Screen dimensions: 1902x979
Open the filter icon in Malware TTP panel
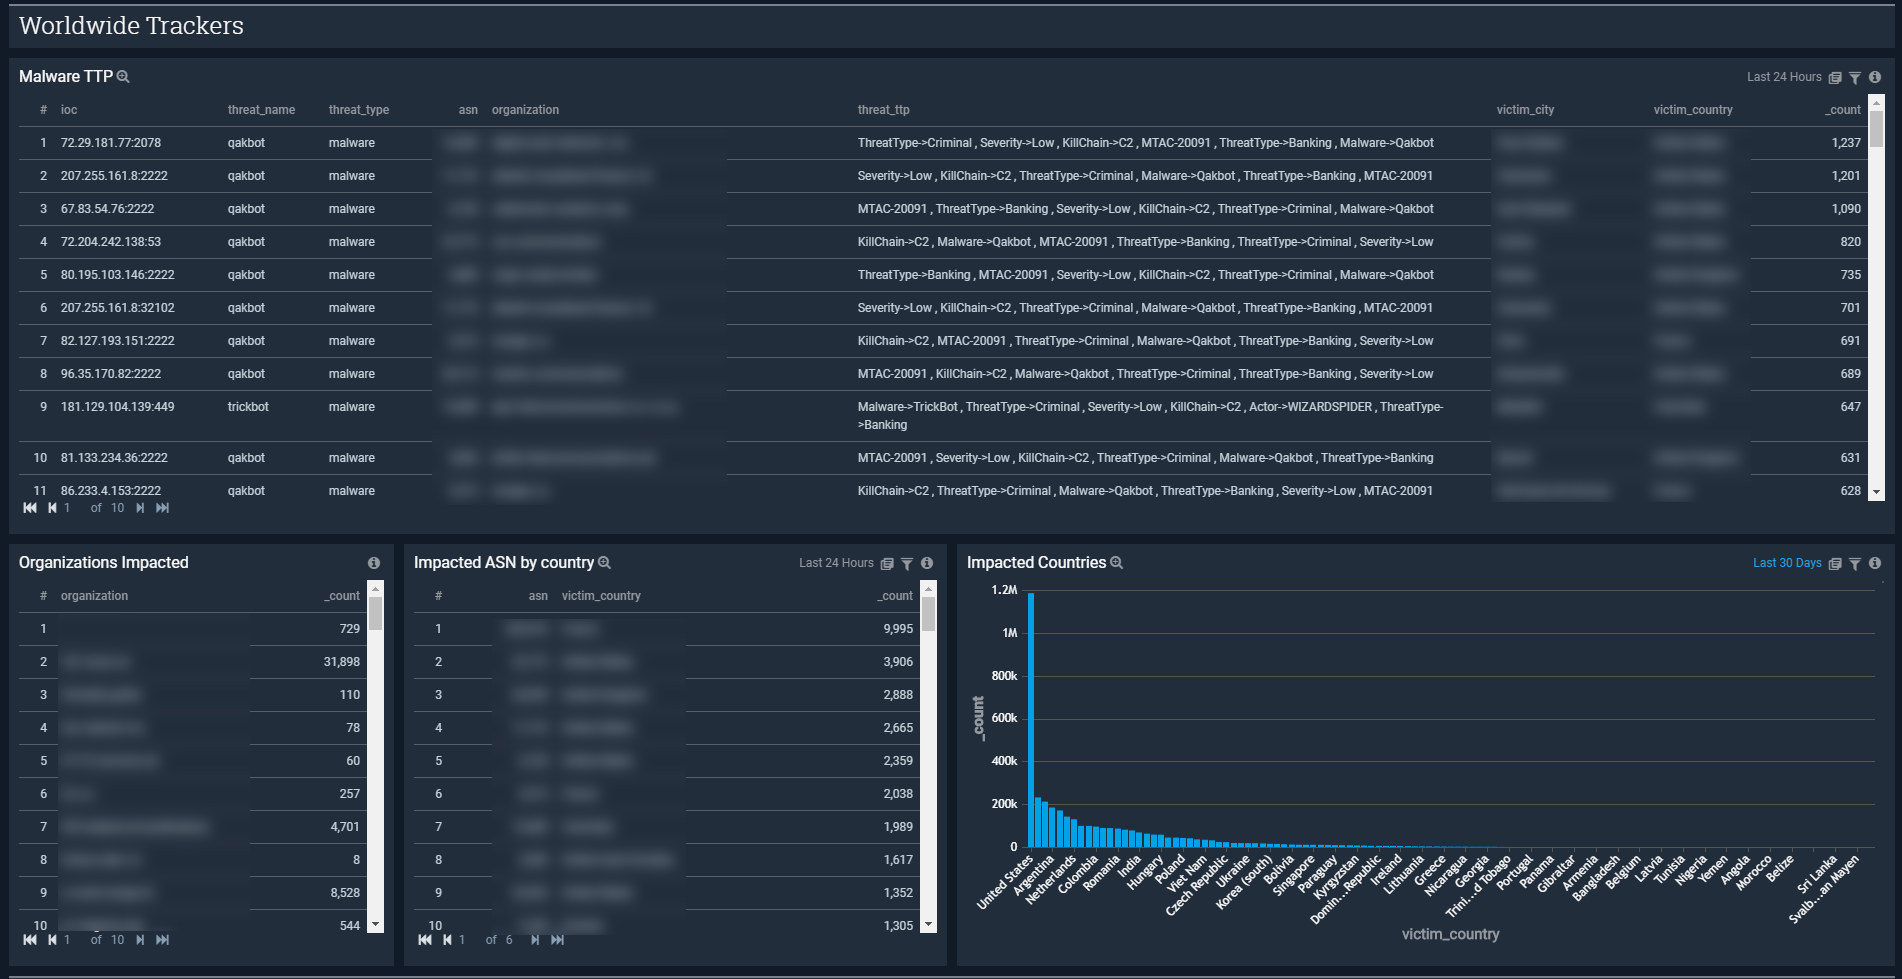coord(1855,78)
